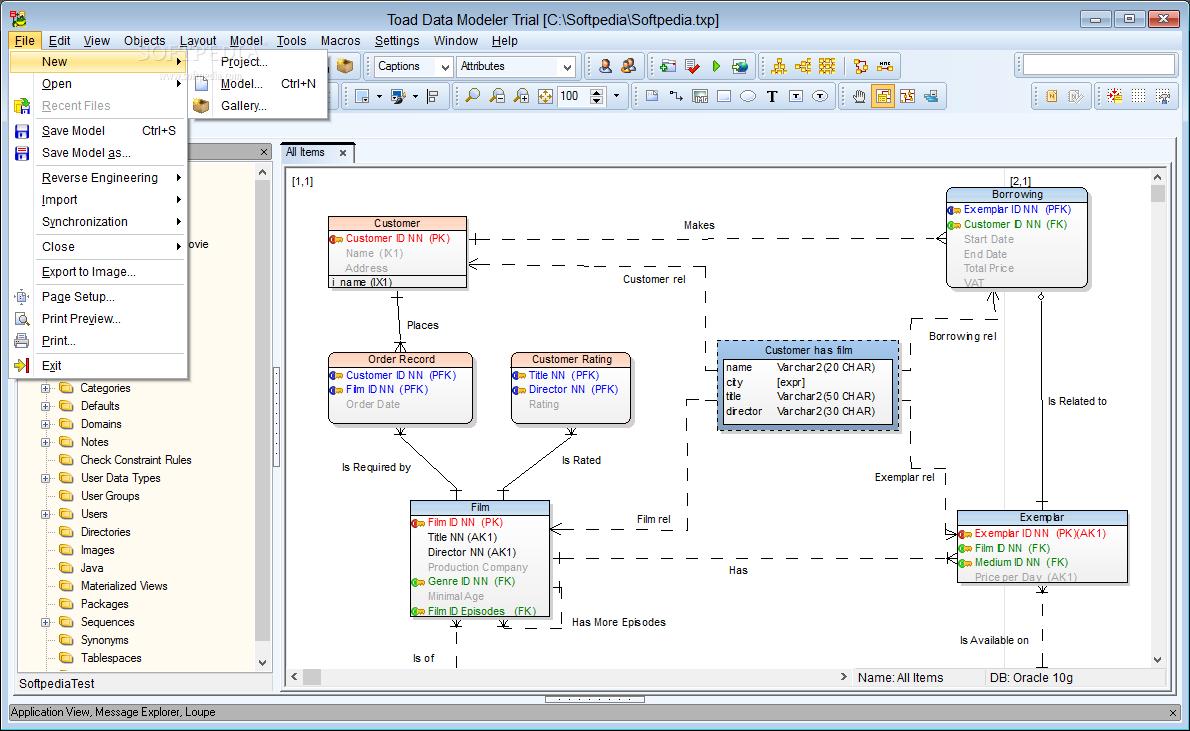Close the explorer side panel
The image size is (1190, 731).
(x=263, y=152)
